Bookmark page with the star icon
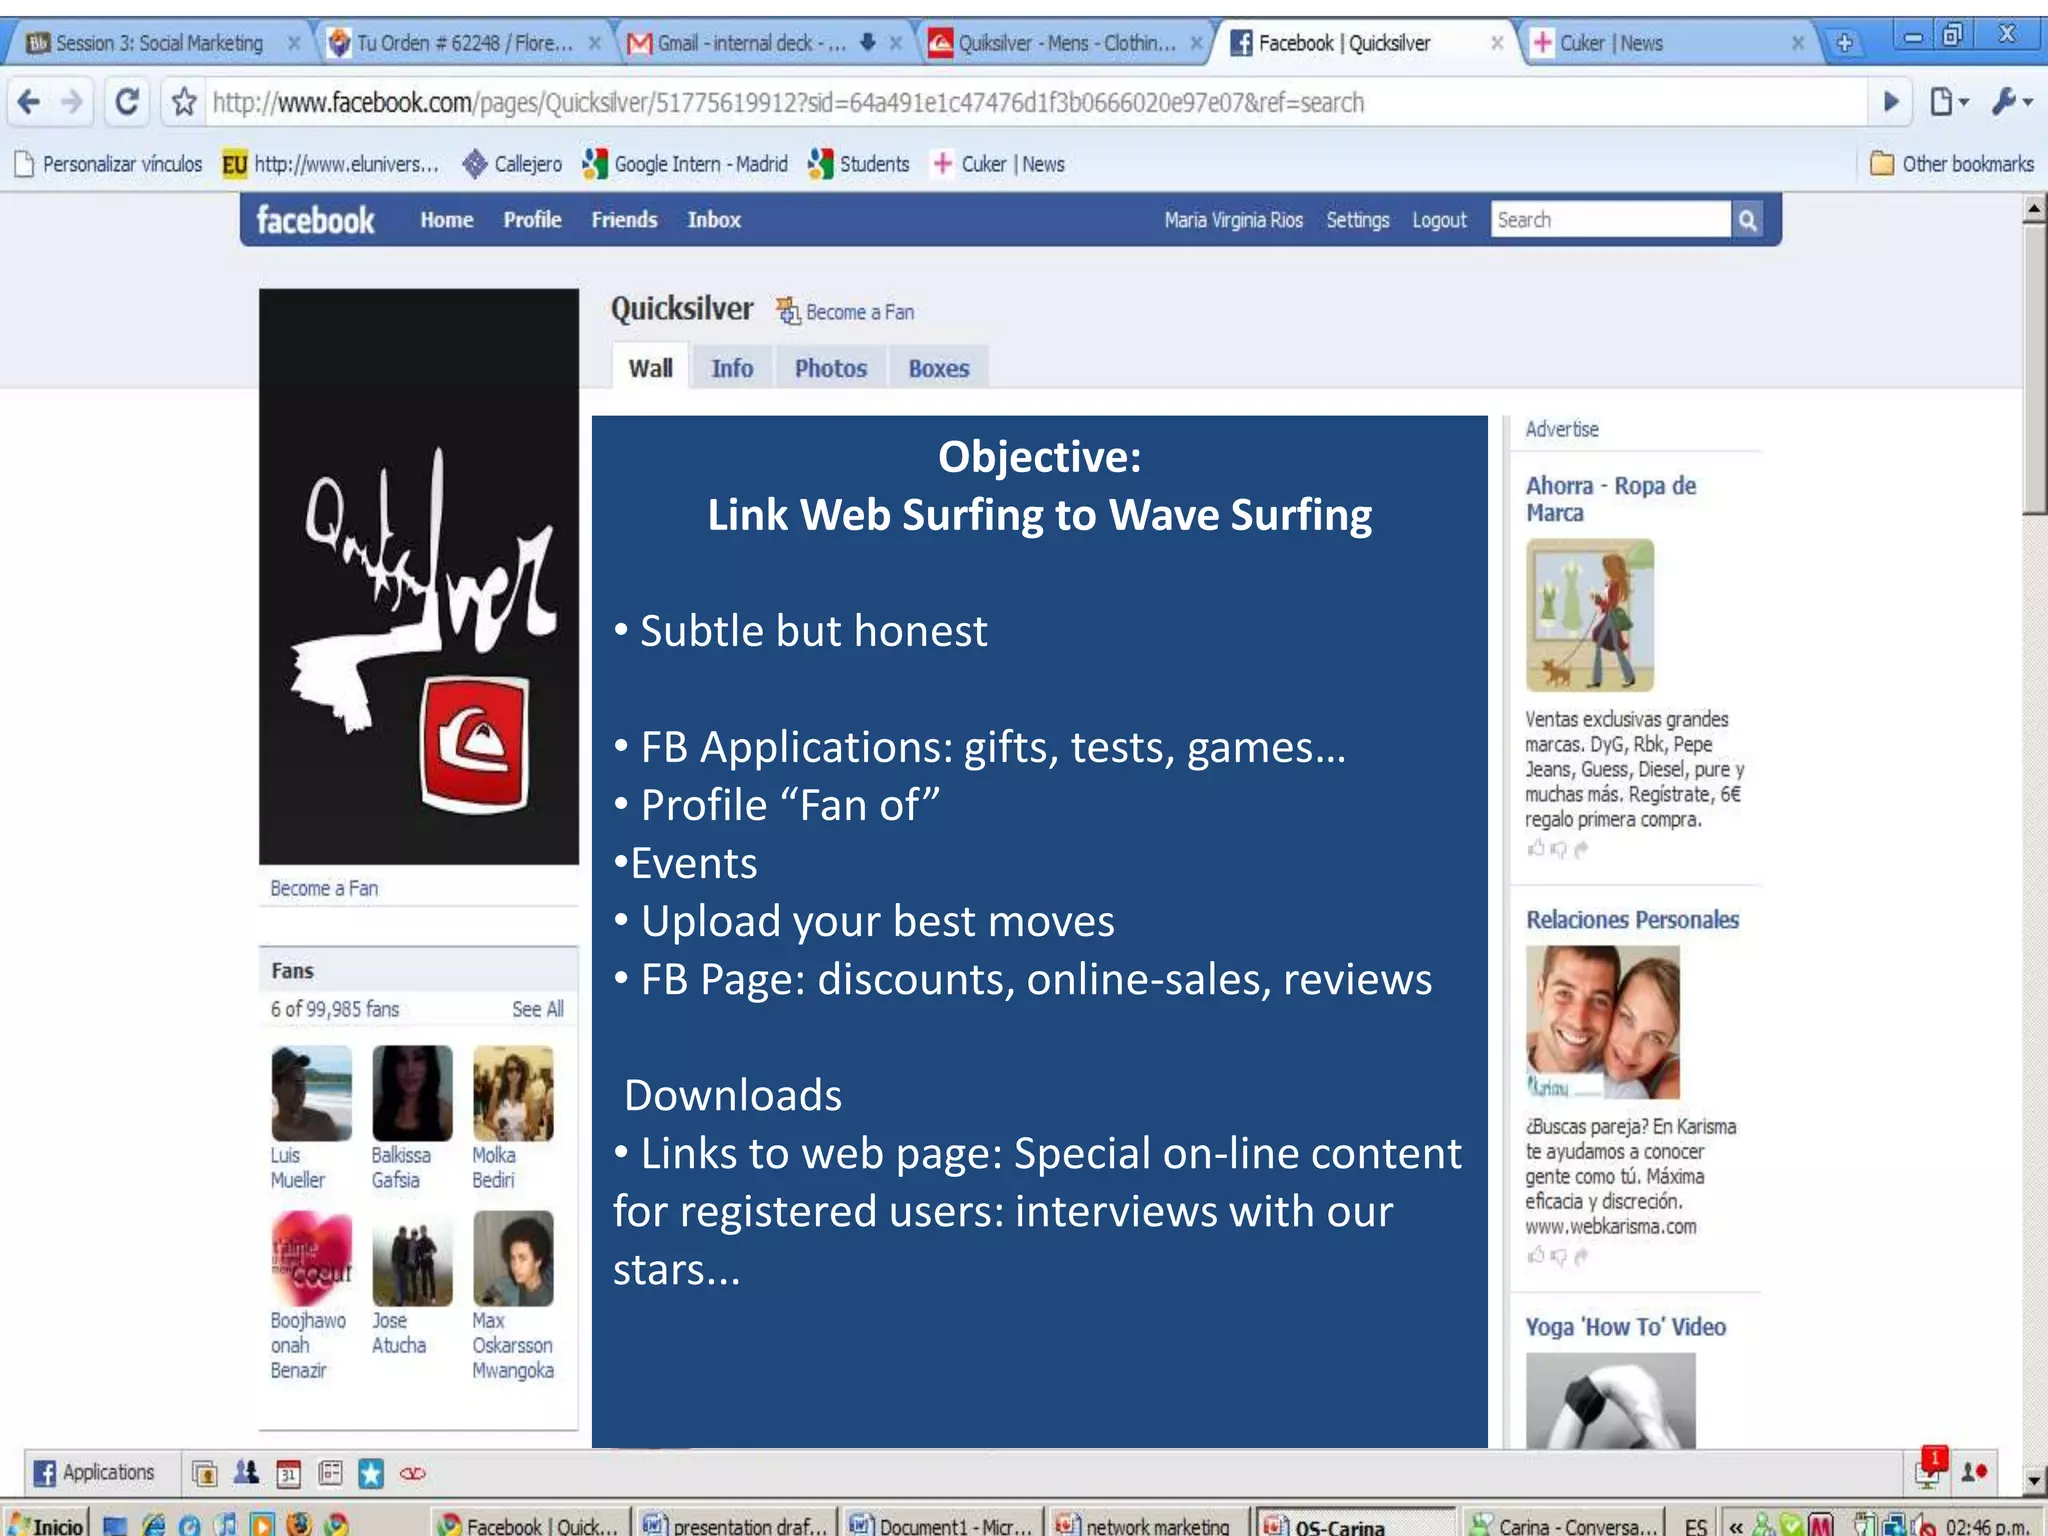Image resolution: width=2048 pixels, height=1536 pixels. click(x=184, y=102)
